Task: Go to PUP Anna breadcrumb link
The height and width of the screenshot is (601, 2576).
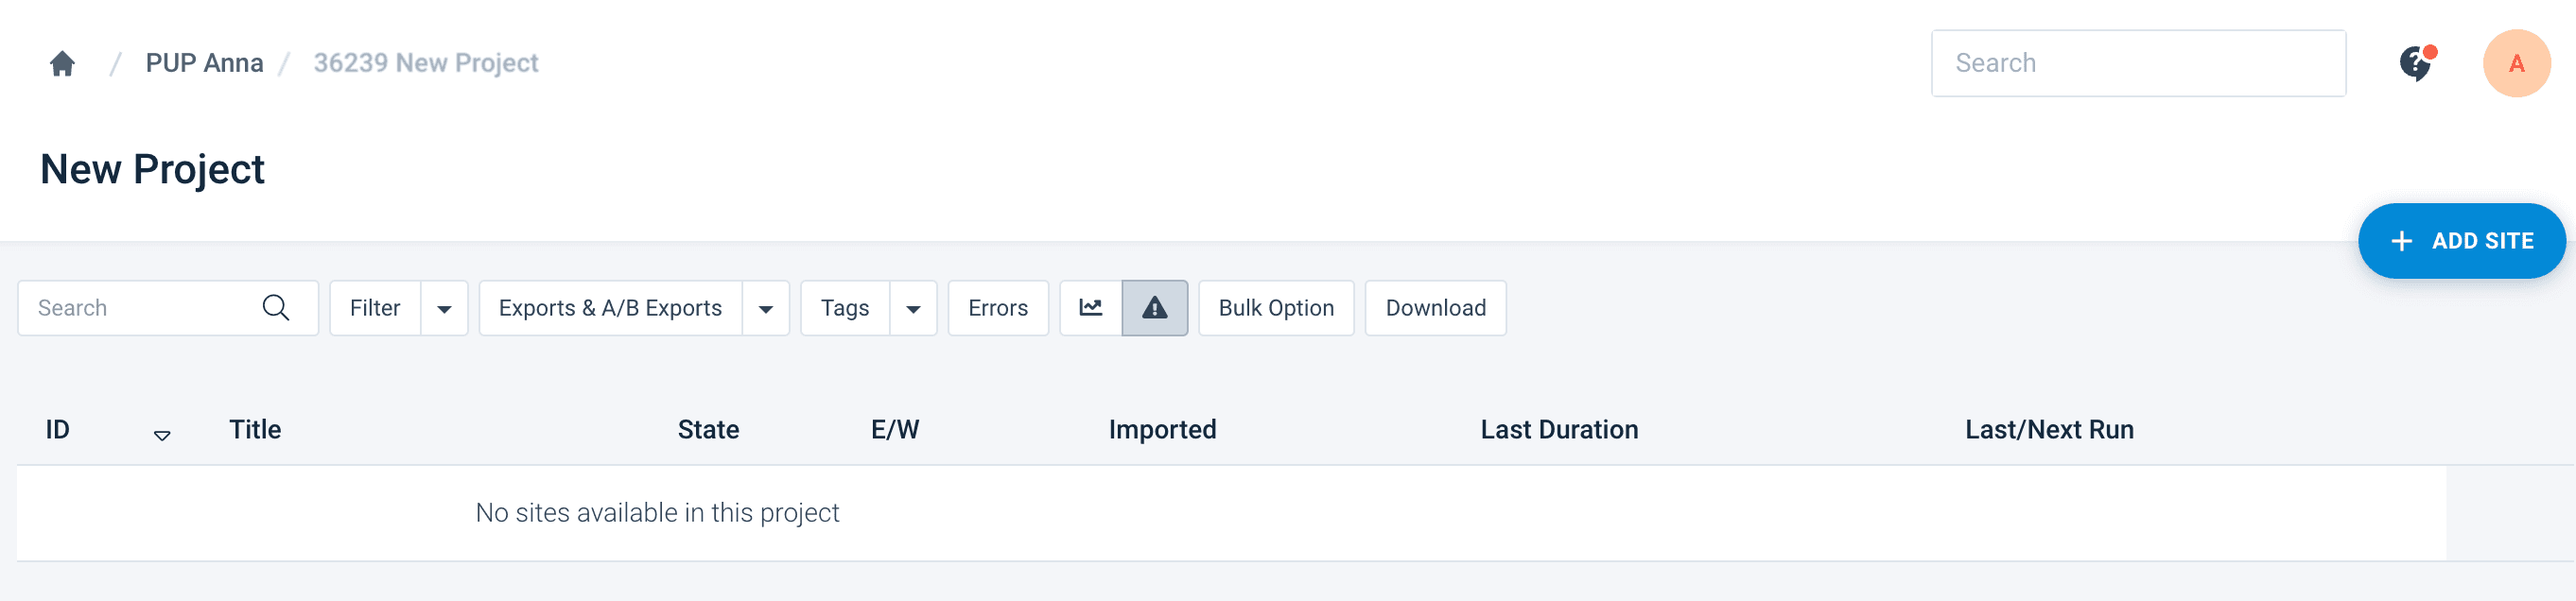Action: (x=204, y=63)
